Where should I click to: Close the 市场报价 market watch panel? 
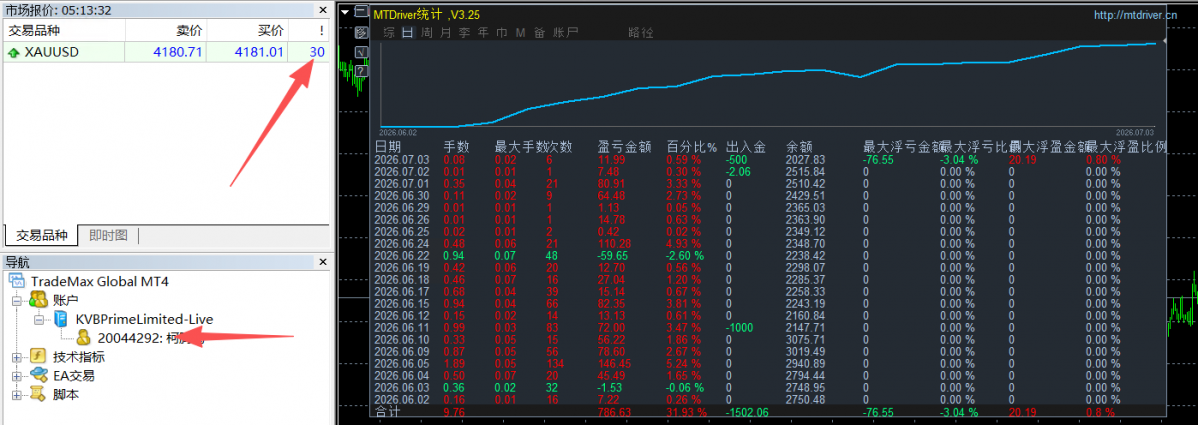point(324,9)
